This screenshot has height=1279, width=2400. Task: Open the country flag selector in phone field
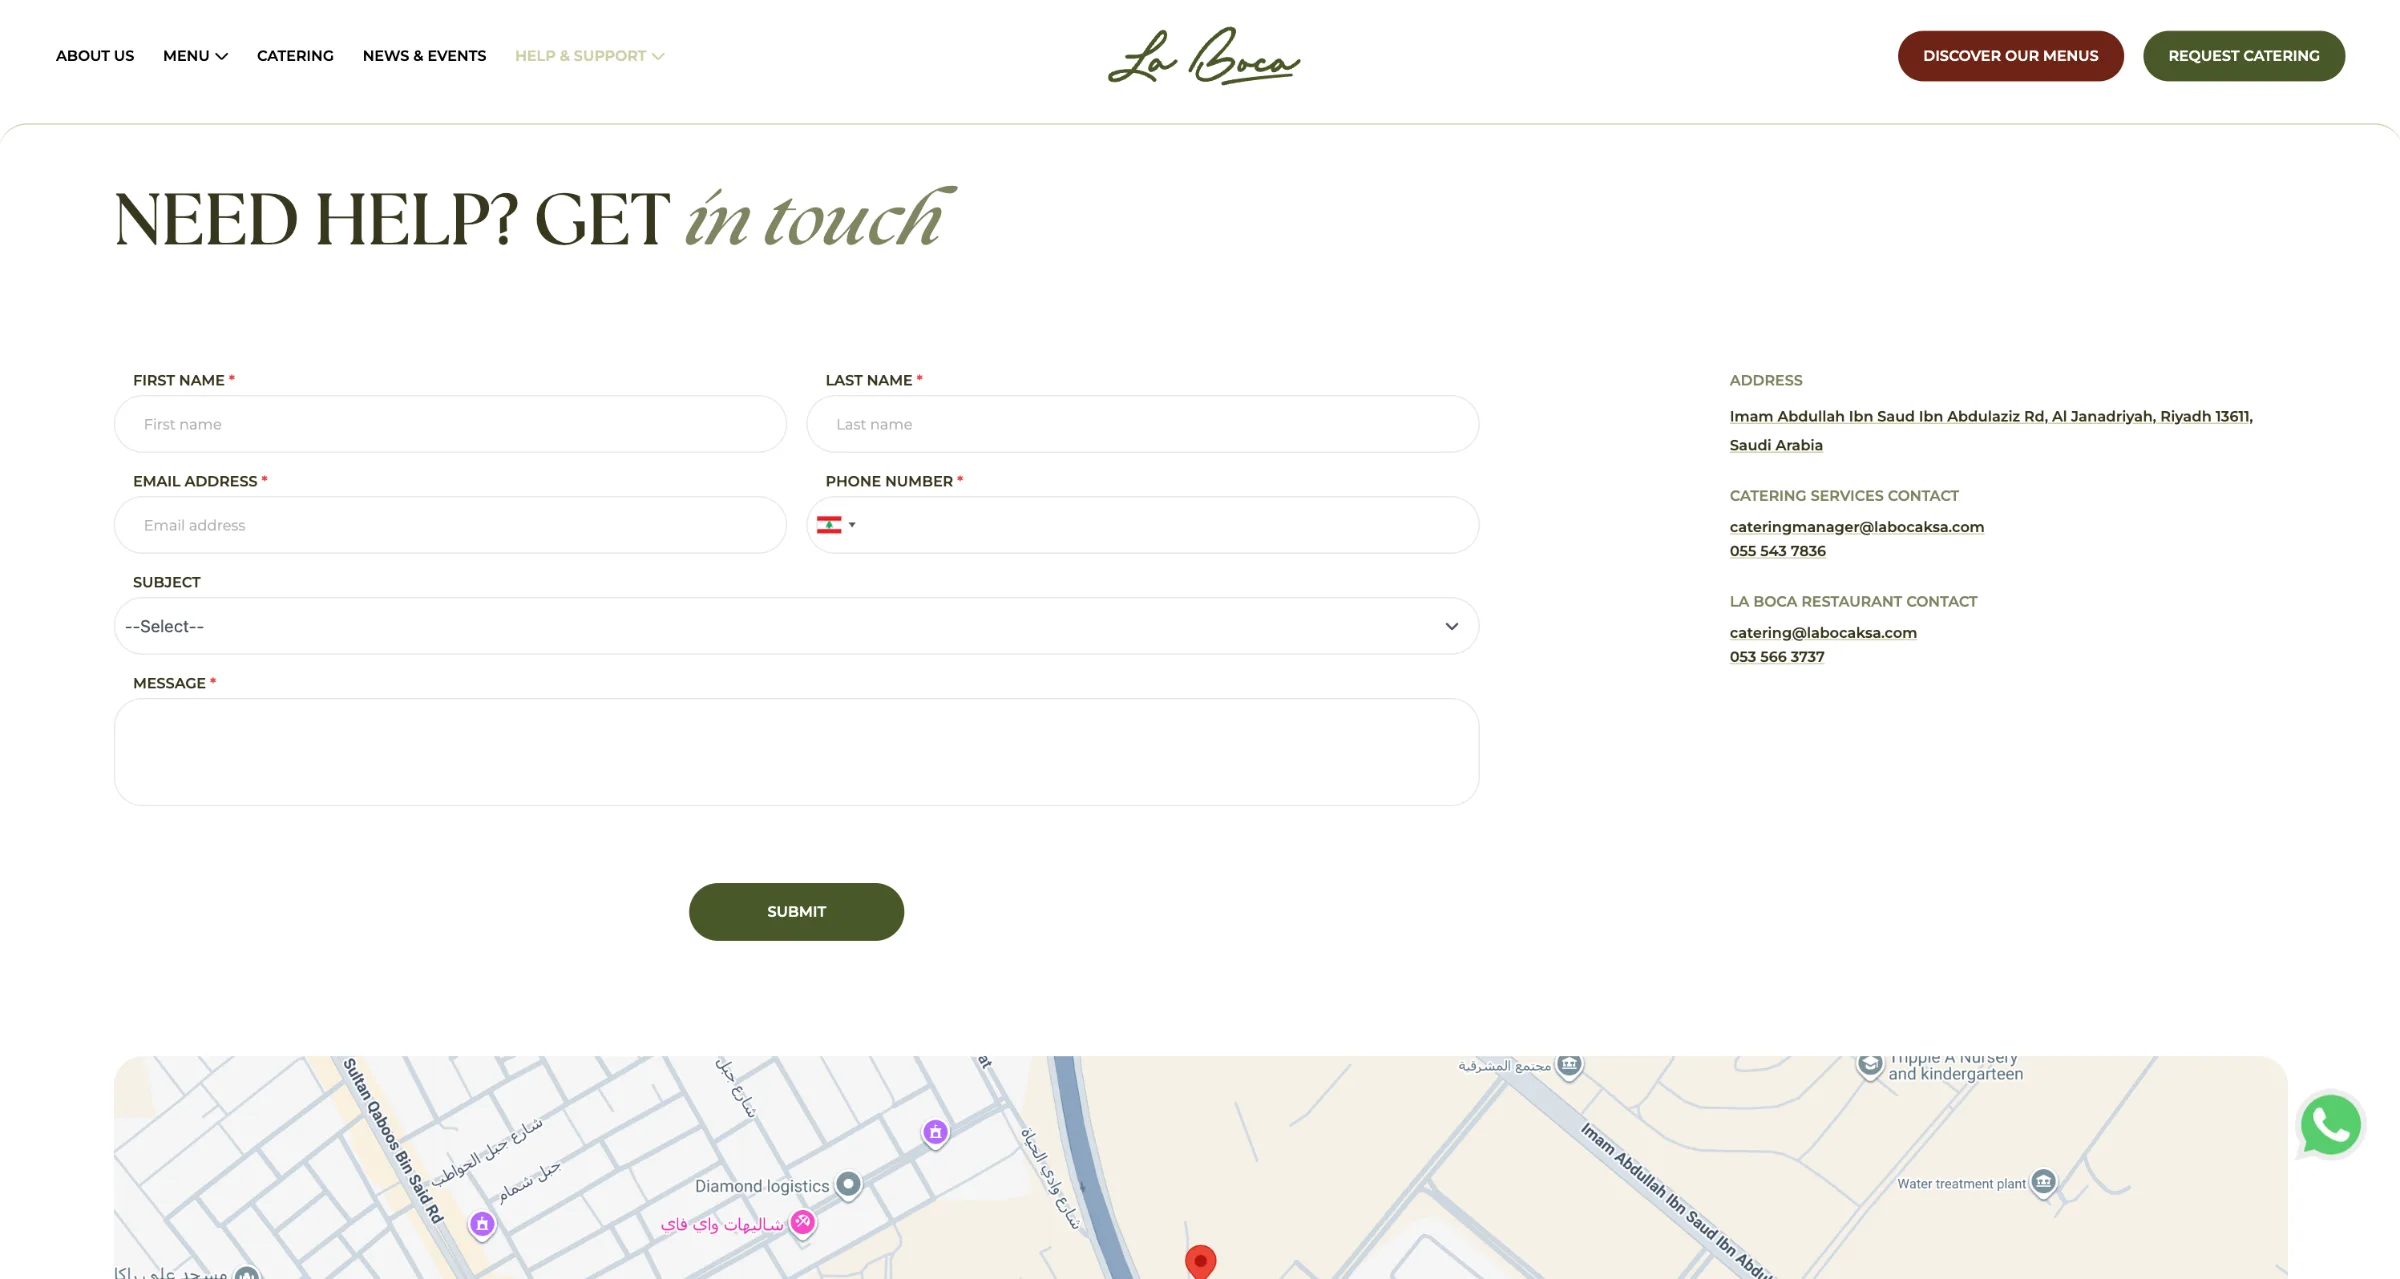tap(836, 525)
